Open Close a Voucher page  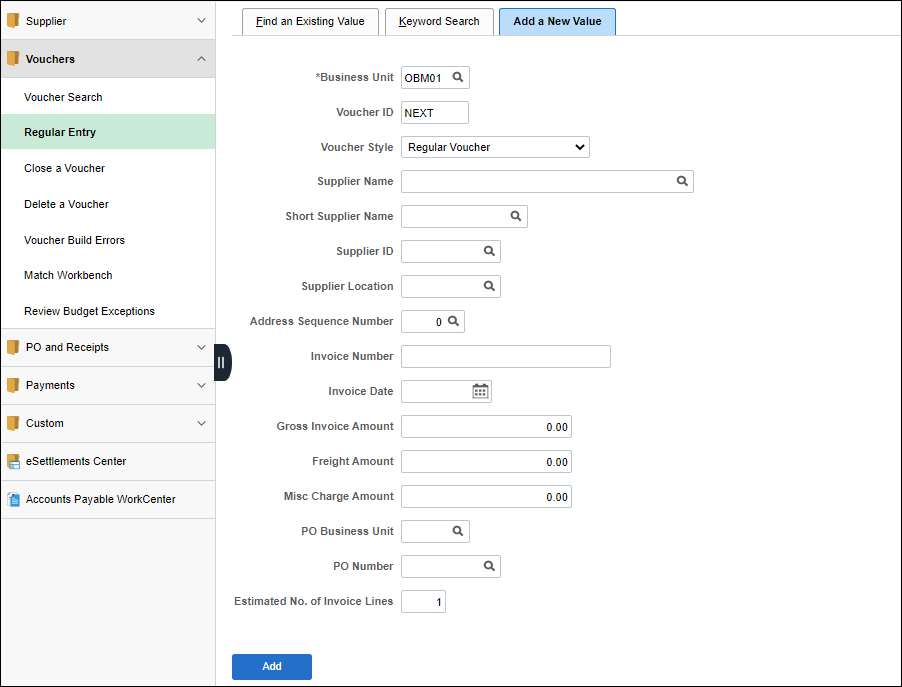coord(64,168)
